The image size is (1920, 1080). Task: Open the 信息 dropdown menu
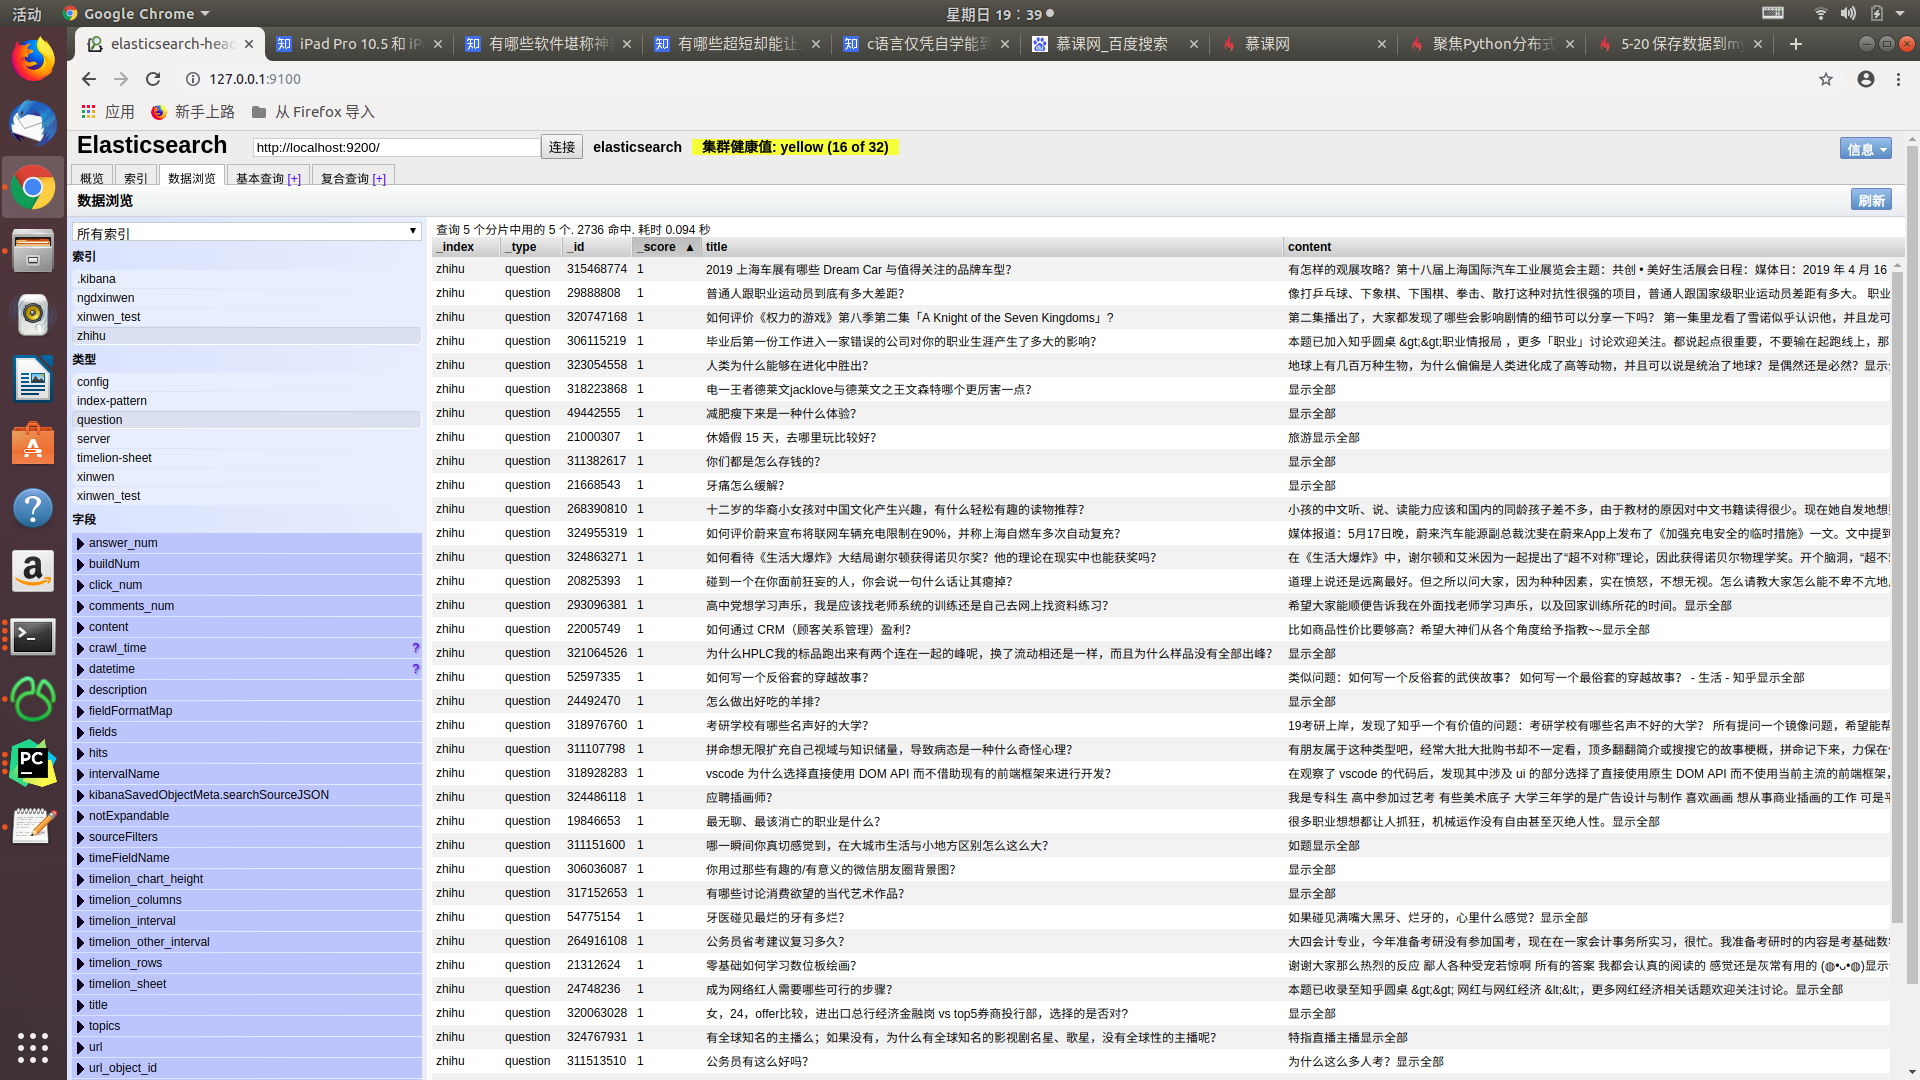(1865, 148)
